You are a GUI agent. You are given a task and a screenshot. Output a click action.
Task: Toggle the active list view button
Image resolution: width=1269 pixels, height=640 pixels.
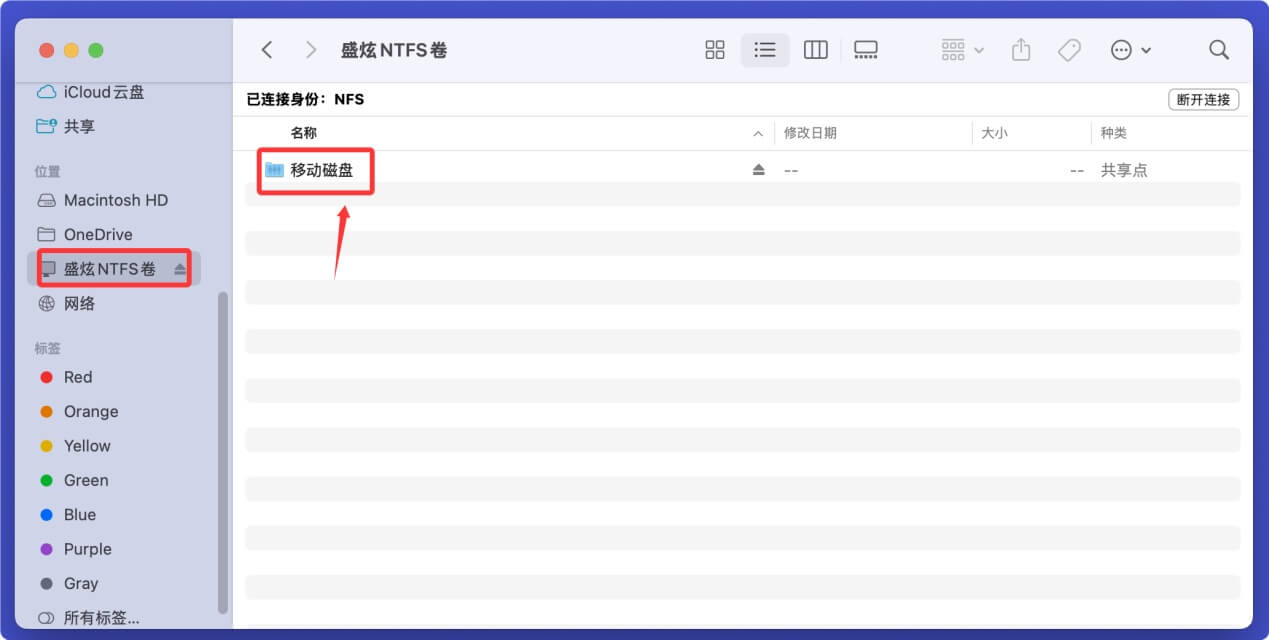(x=765, y=49)
